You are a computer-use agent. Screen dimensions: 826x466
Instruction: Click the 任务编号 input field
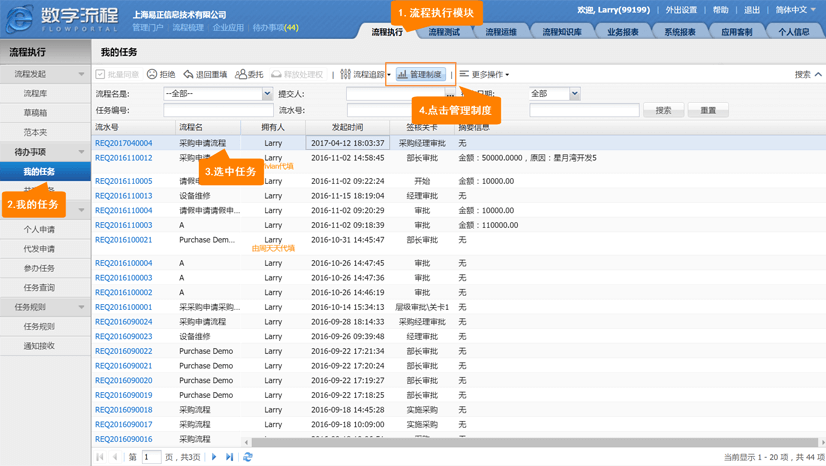[218, 110]
